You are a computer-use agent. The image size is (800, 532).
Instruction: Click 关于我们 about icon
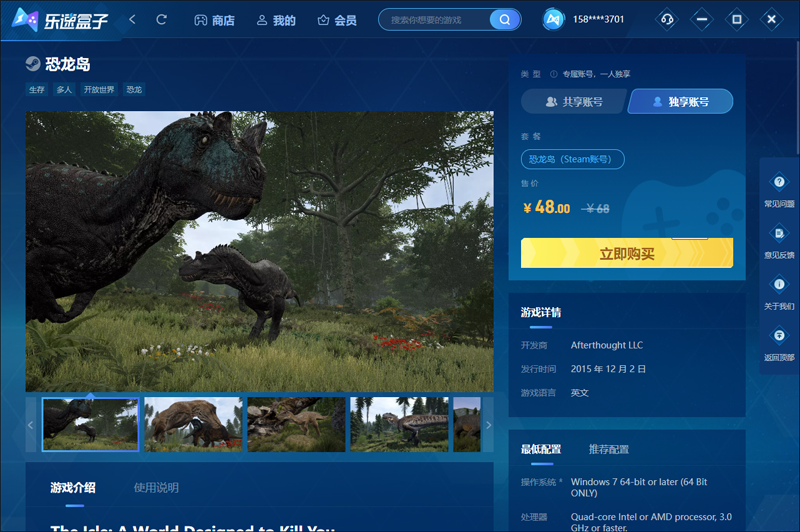click(x=779, y=285)
